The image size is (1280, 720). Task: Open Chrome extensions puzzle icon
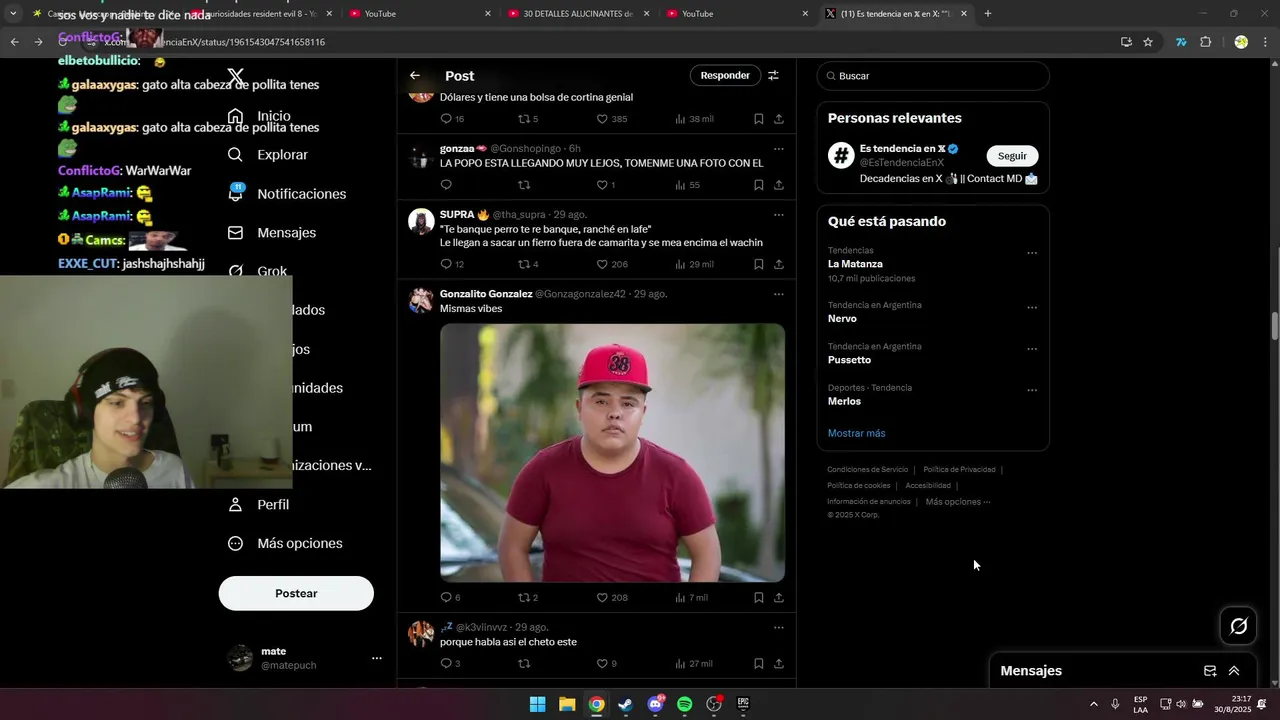pyautogui.click(x=1205, y=42)
